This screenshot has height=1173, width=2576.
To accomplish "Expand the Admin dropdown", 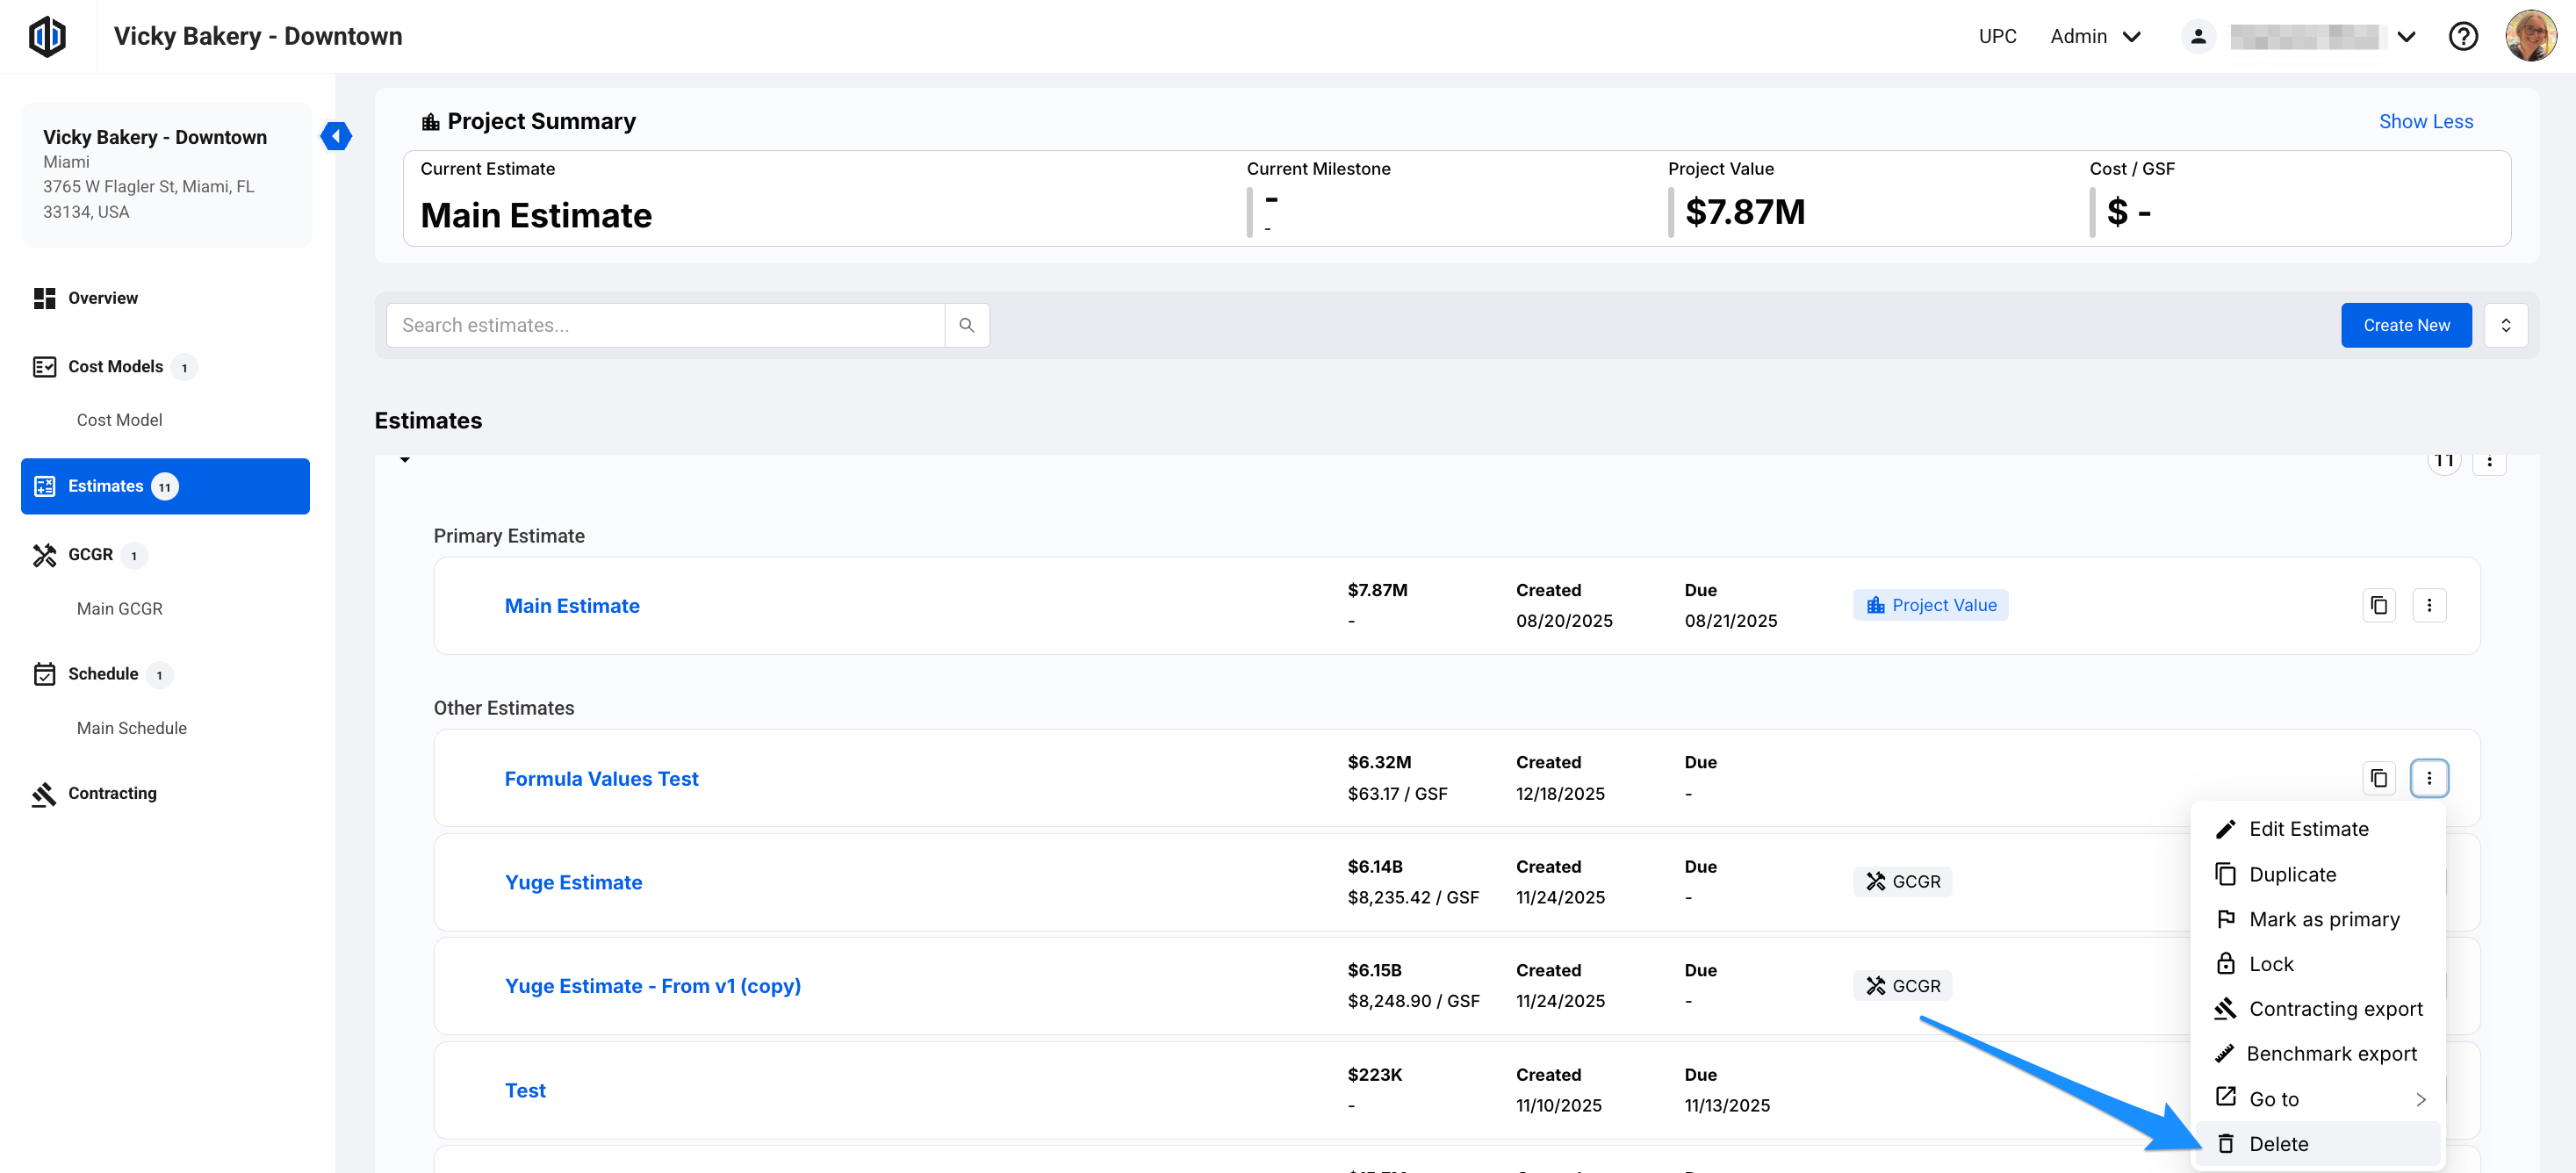I will click(x=2095, y=37).
